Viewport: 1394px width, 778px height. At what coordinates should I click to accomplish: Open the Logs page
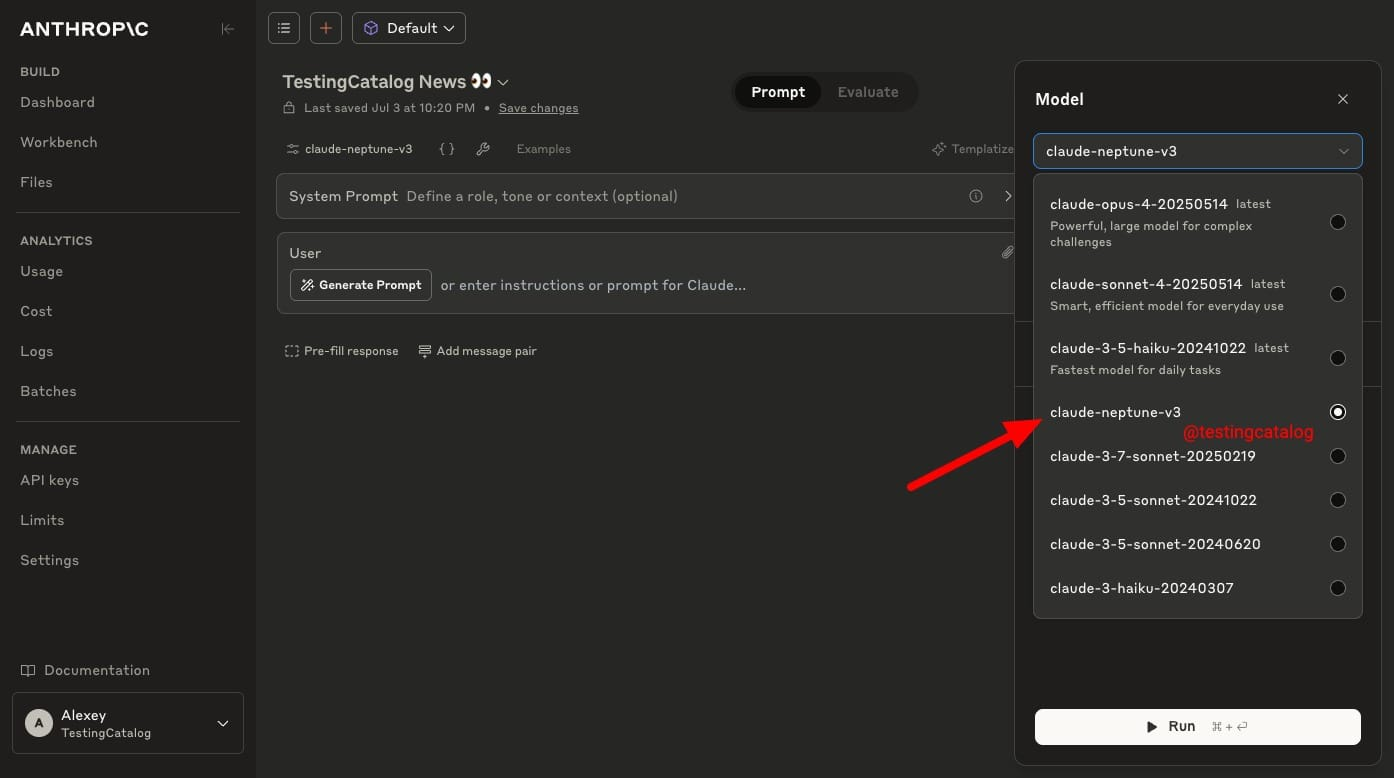[x=37, y=351]
